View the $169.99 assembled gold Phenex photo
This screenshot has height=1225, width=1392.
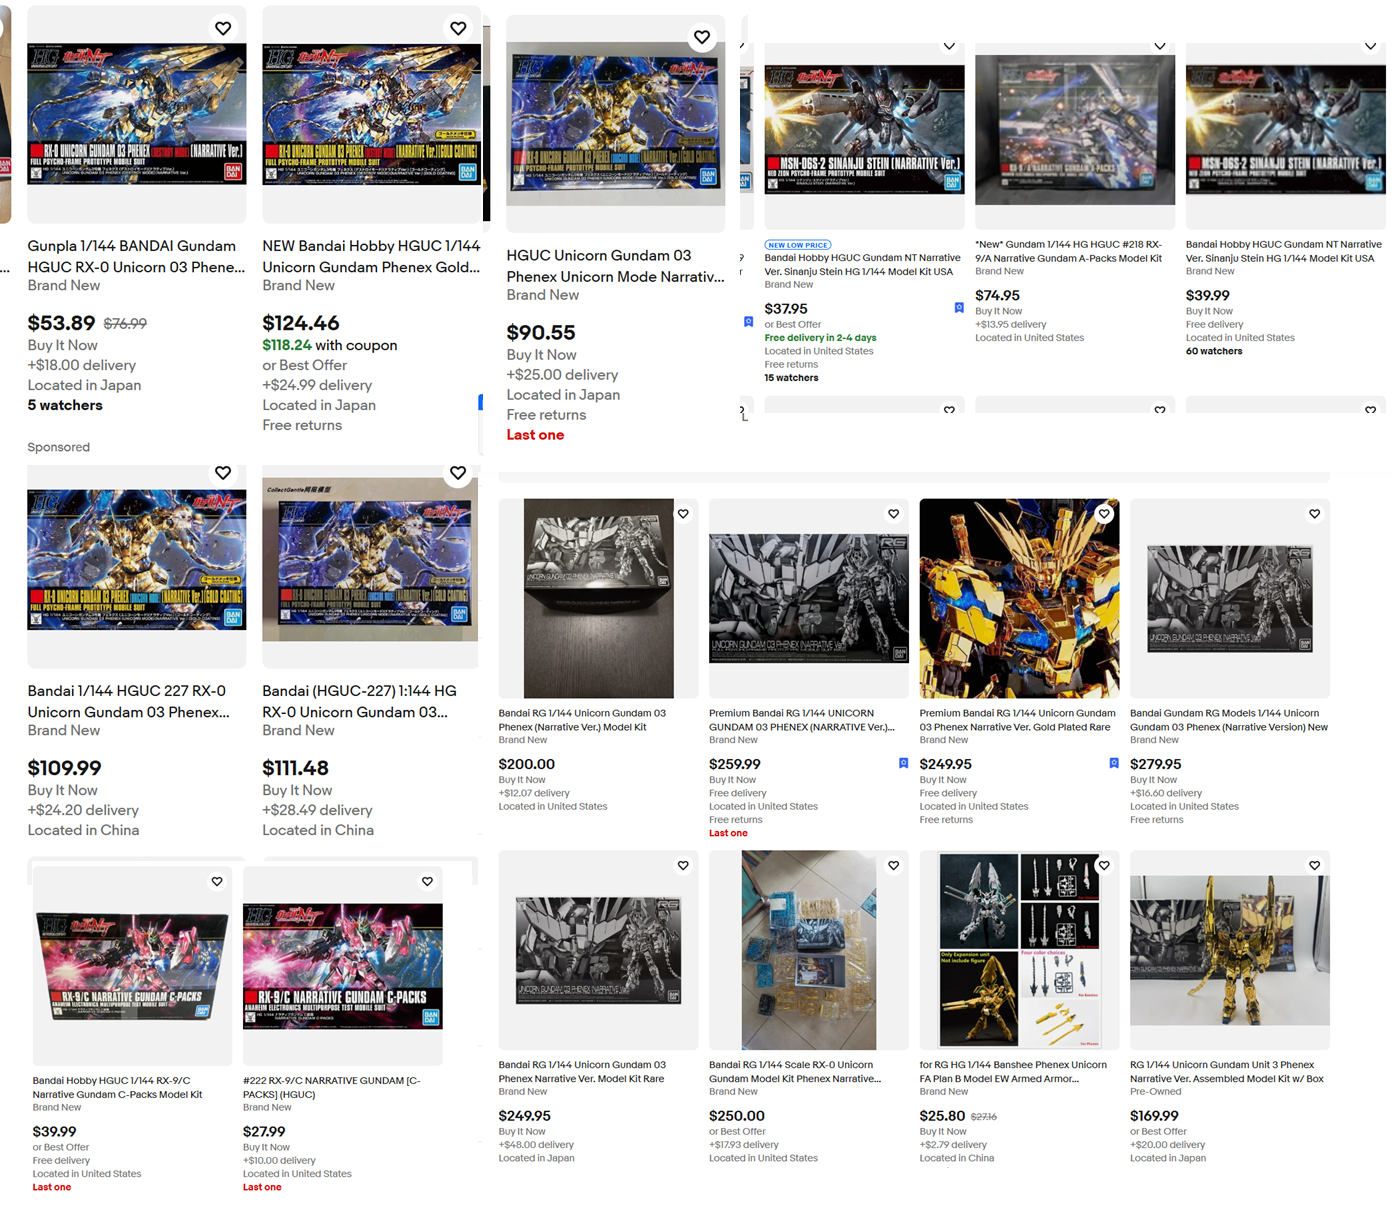1230,950
